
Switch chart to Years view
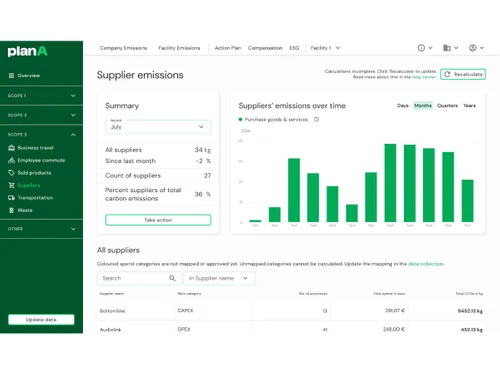(x=469, y=106)
